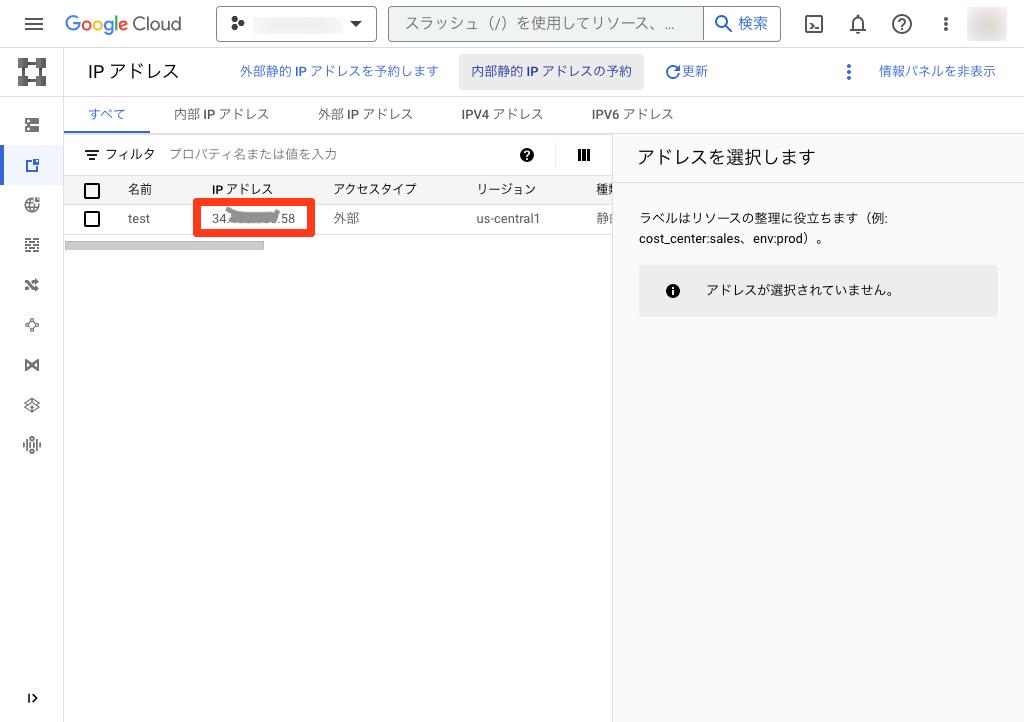The height and width of the screenshot is (722, 1024).
Task: Activate Cloud Shell terminal icon
Action: (x=814, y=24)
